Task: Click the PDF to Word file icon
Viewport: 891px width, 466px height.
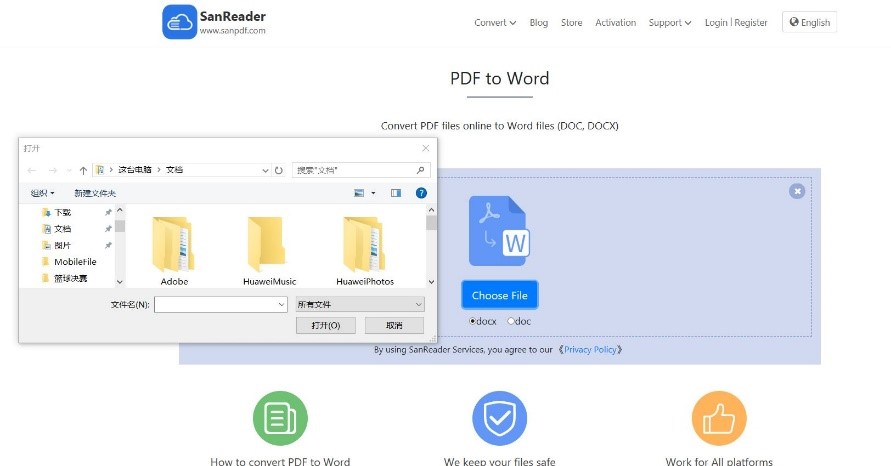Action: [x=499, y=231]
